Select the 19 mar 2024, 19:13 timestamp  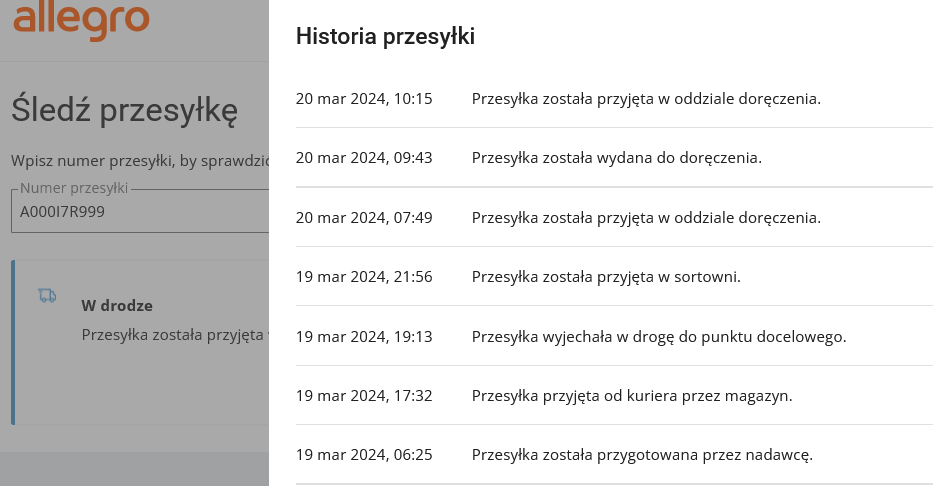click(364, 336)
